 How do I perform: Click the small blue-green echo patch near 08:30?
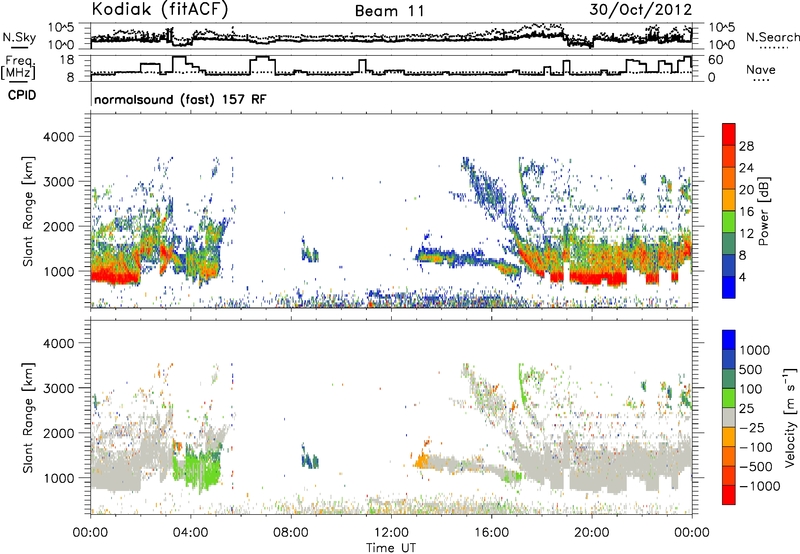pyautogui.click(x=310, y=457)
